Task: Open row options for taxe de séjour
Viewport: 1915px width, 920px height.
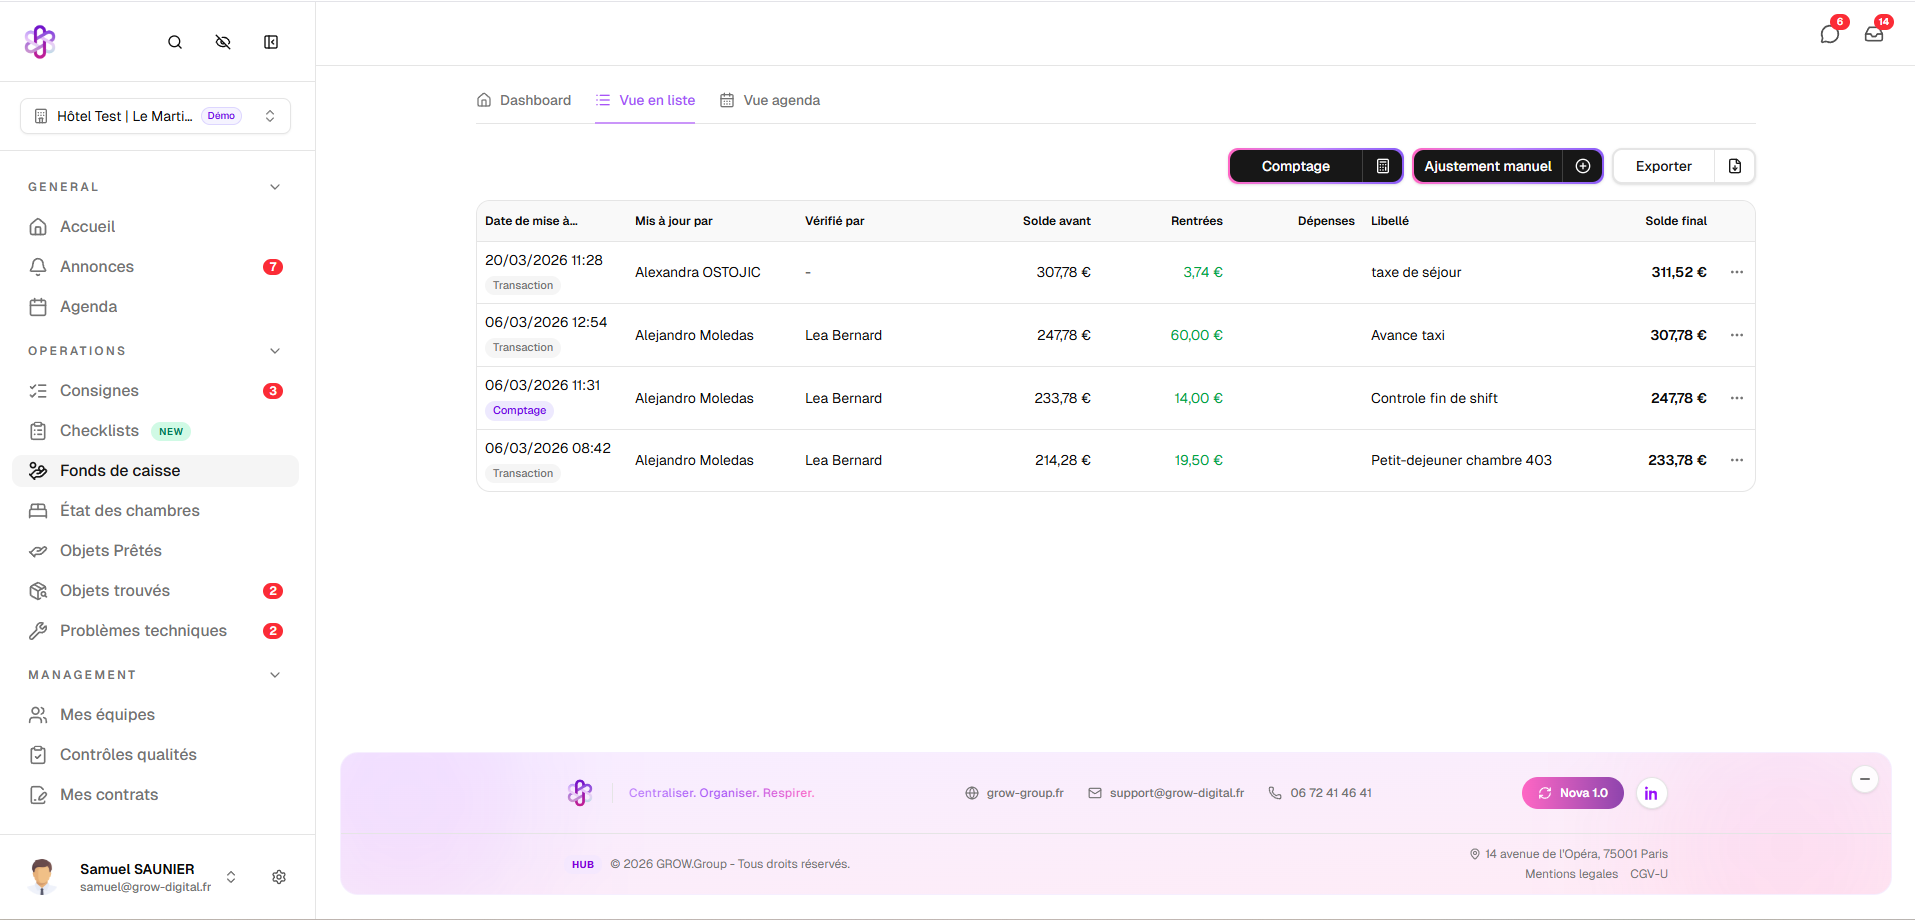Action: [x=1737, y=272]
